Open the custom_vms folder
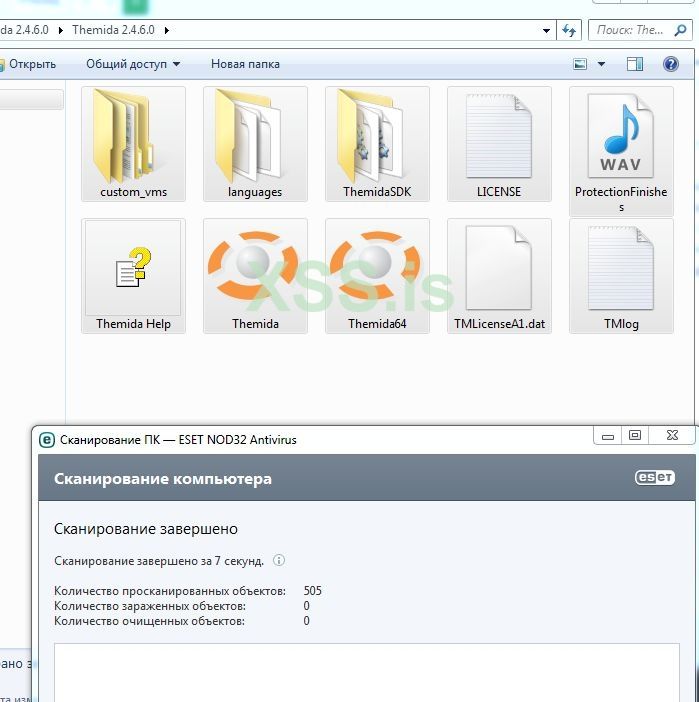 [x=133, y=144]
